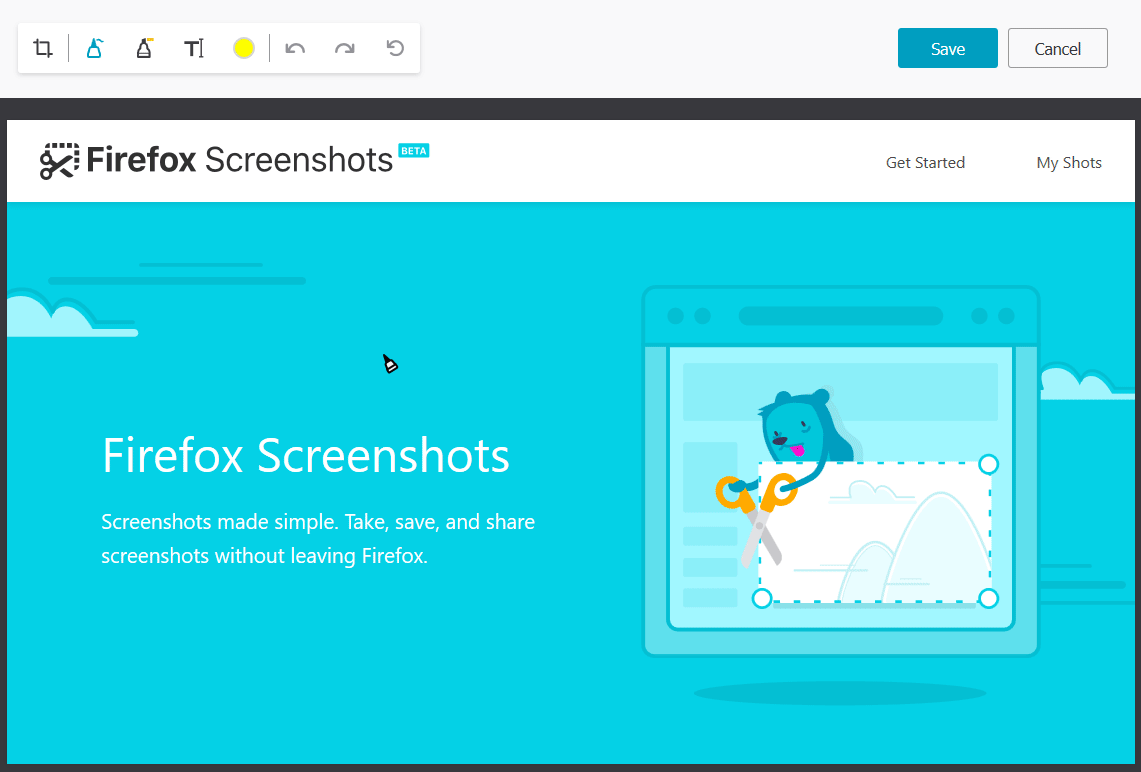Click the Get Started link
Screen dimensions: 1141x772
click(x=925, y=162)
